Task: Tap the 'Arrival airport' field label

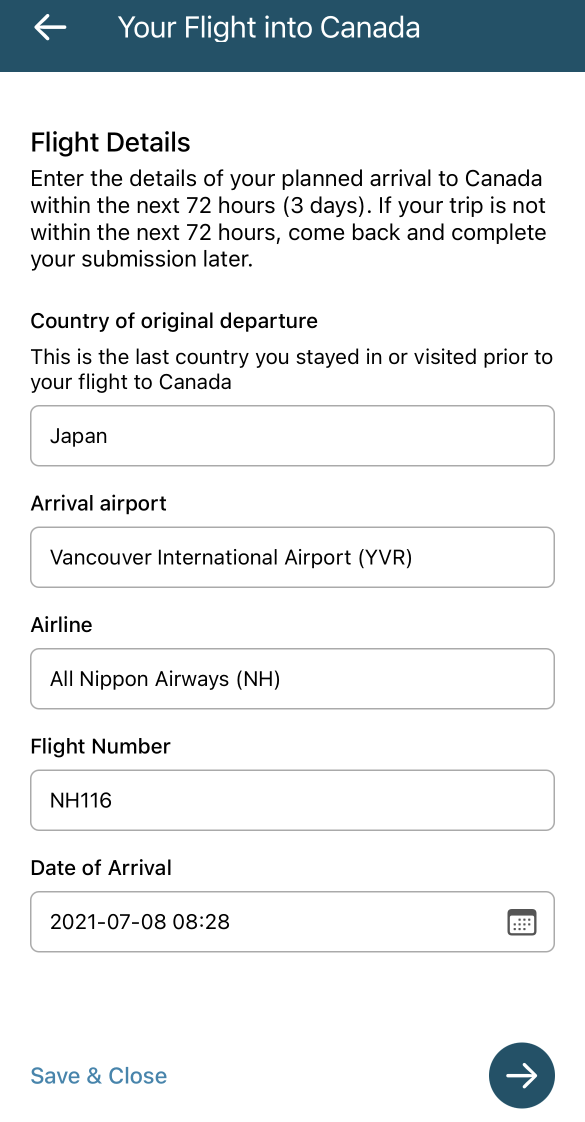Action: click(99, 503)
